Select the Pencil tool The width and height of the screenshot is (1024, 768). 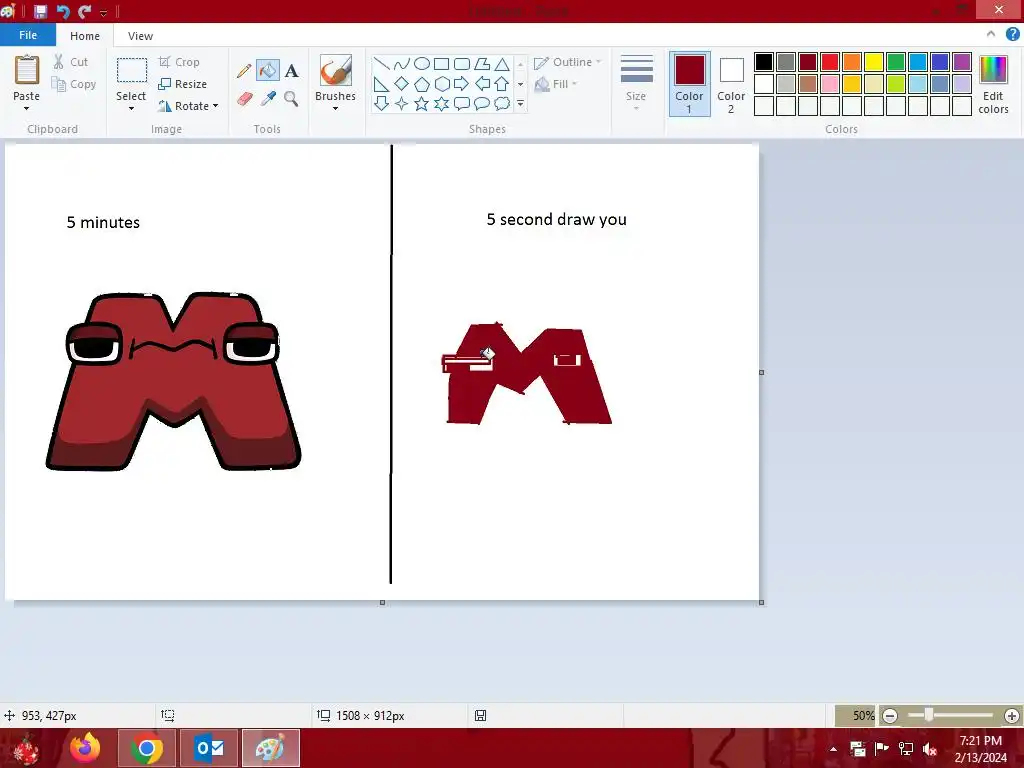(x=244, y=71)
